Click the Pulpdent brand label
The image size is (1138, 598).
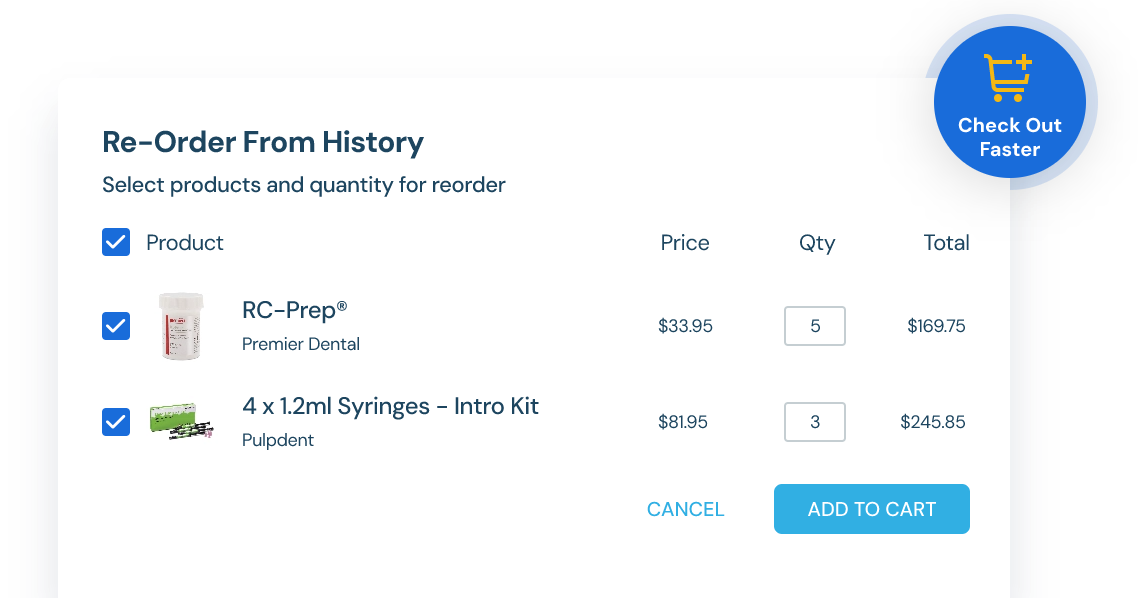click(x=277, y=440)
